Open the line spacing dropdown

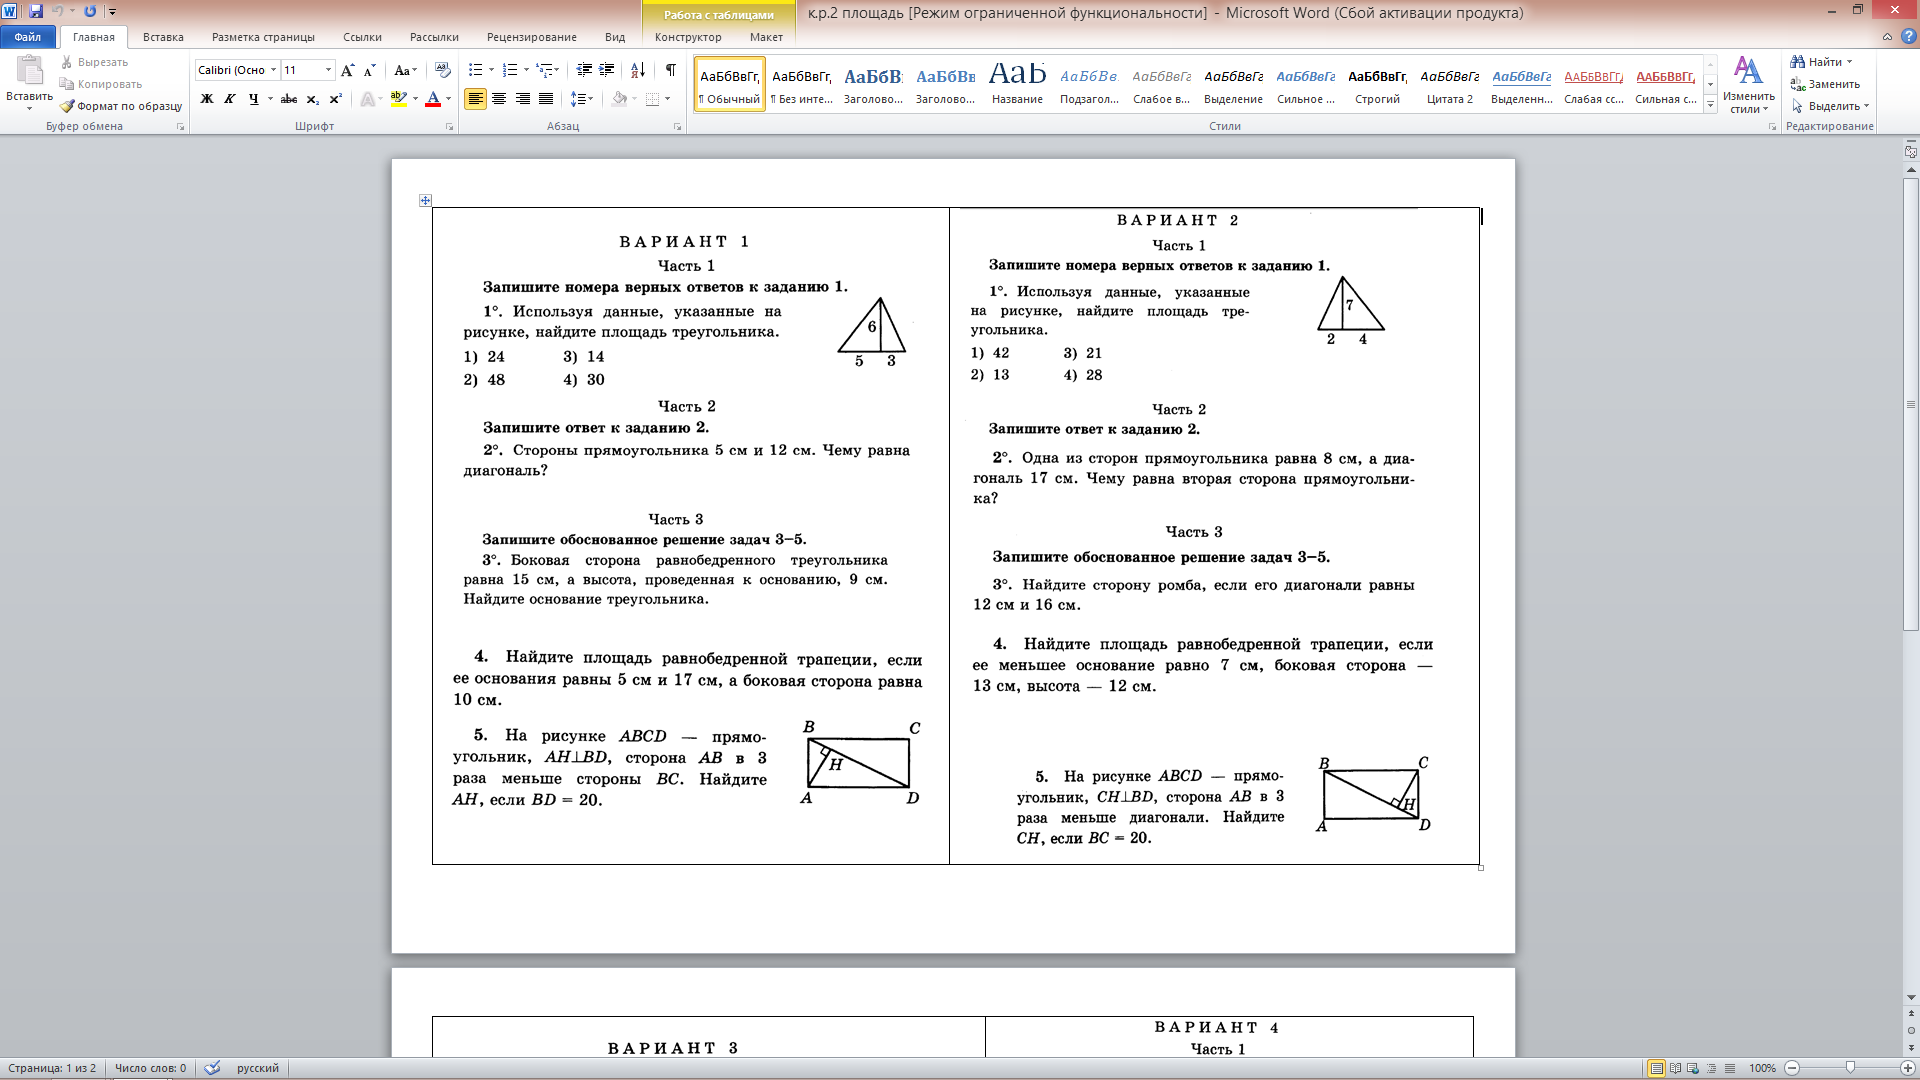(x=581, y=99)
